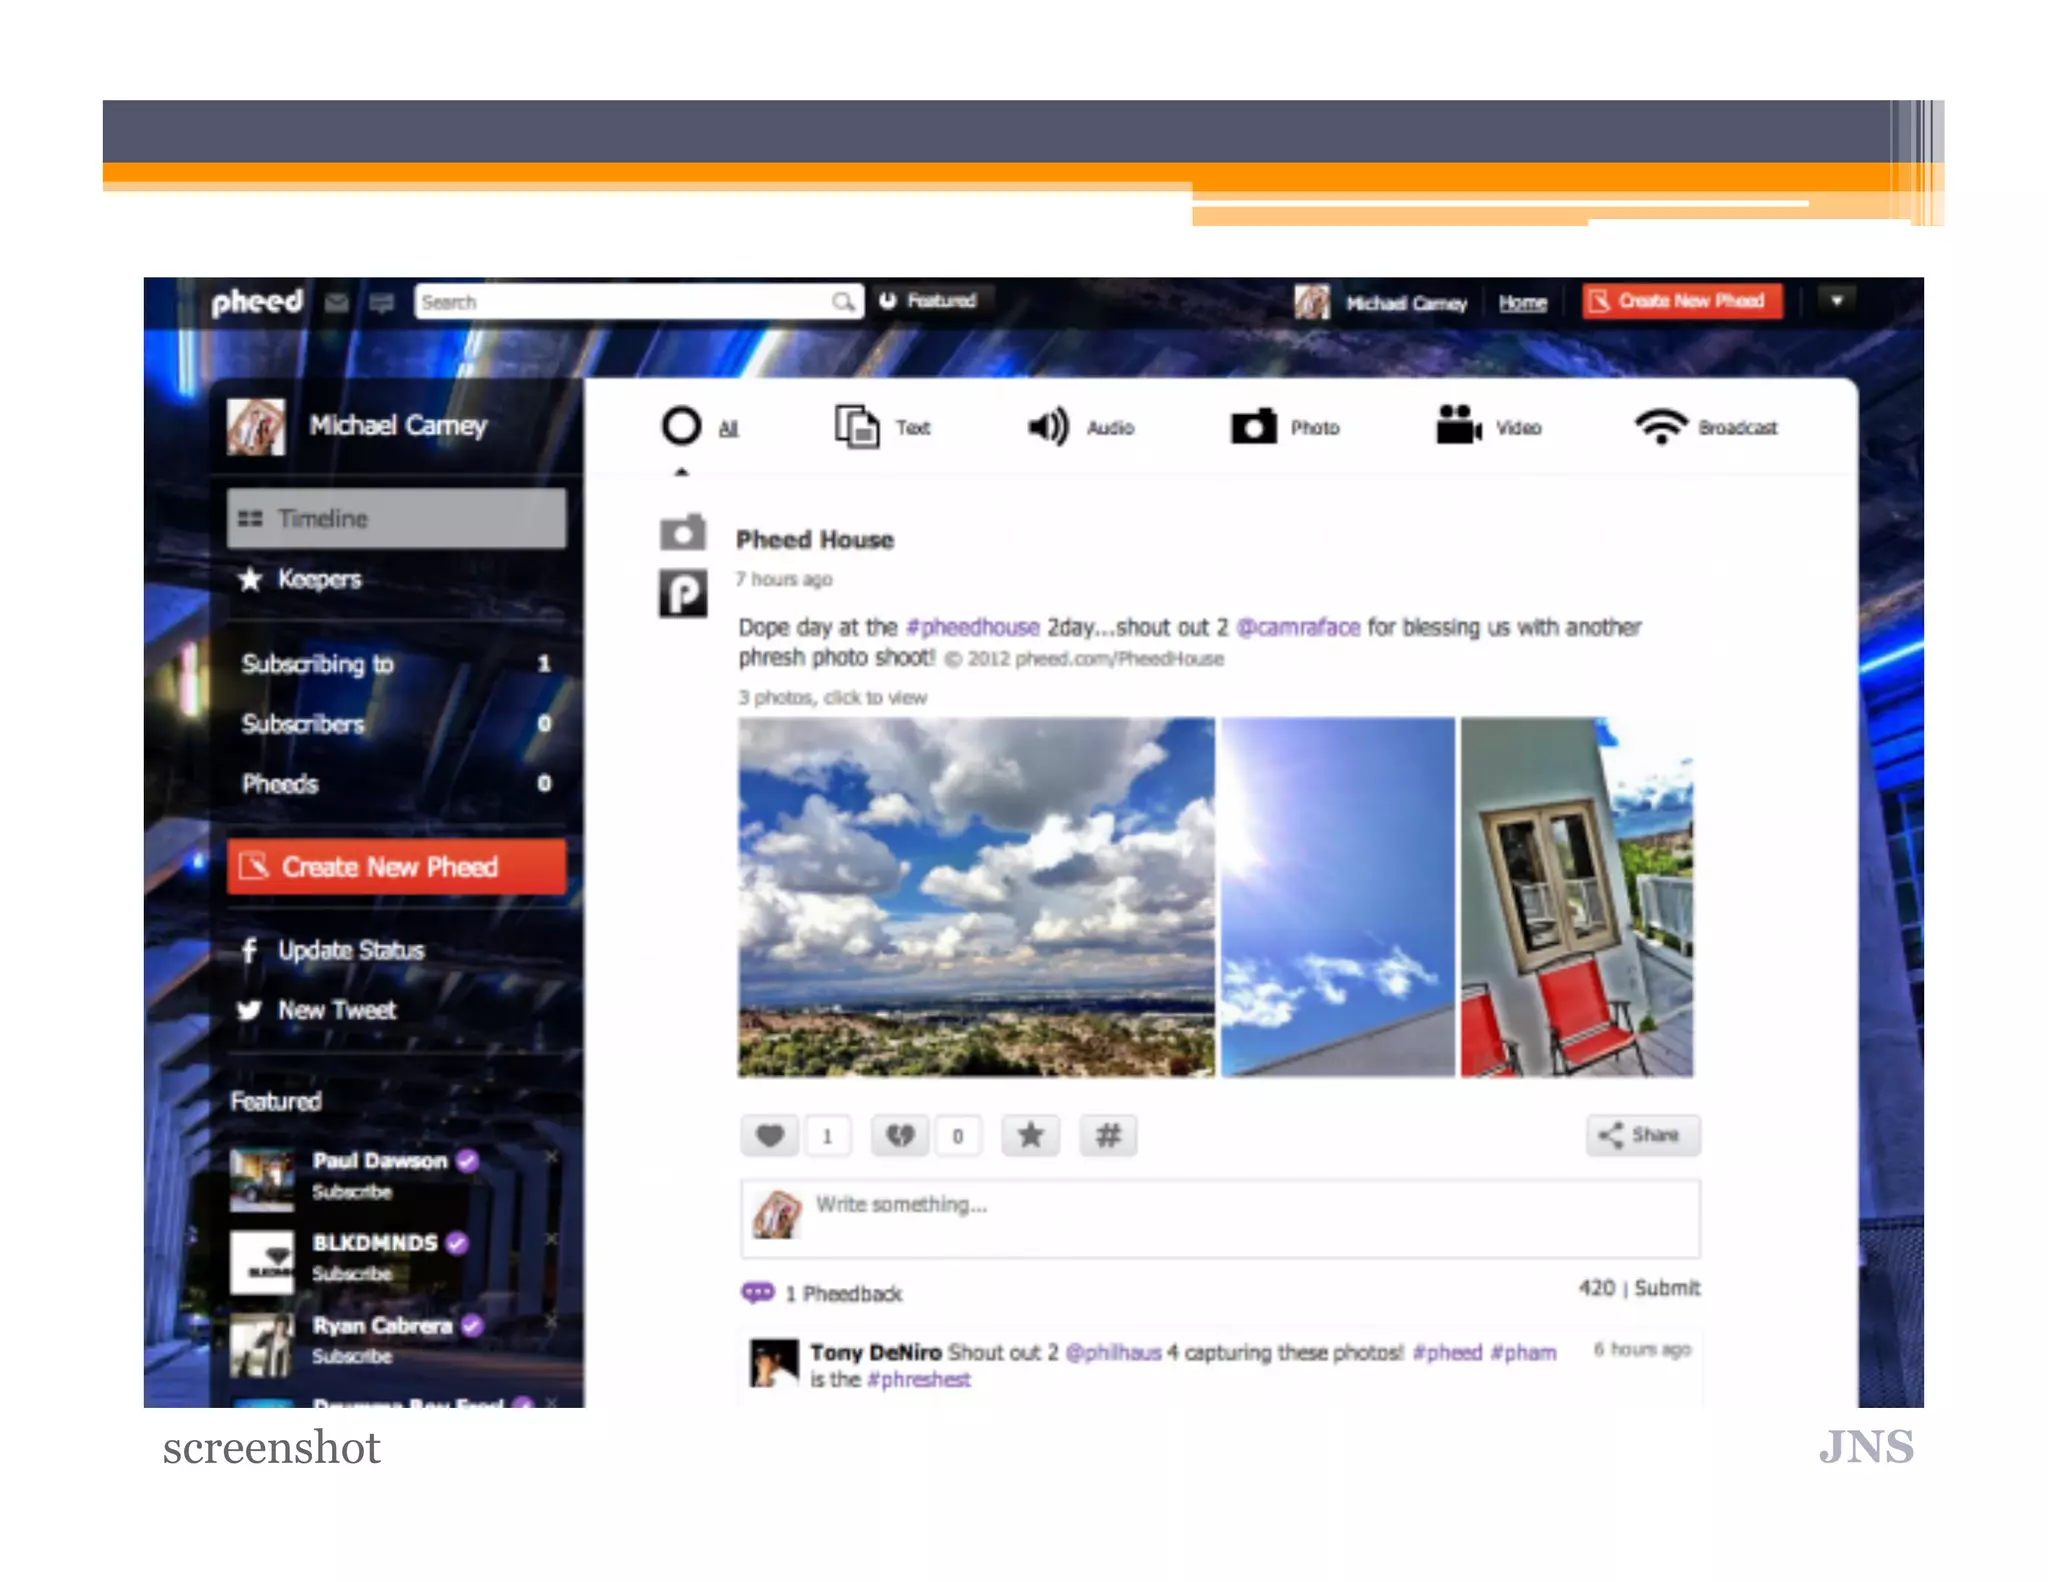Click Twitter New Tweet
The width and height of the screenshot is (2048, 1582).
[x=317, y=1010]
